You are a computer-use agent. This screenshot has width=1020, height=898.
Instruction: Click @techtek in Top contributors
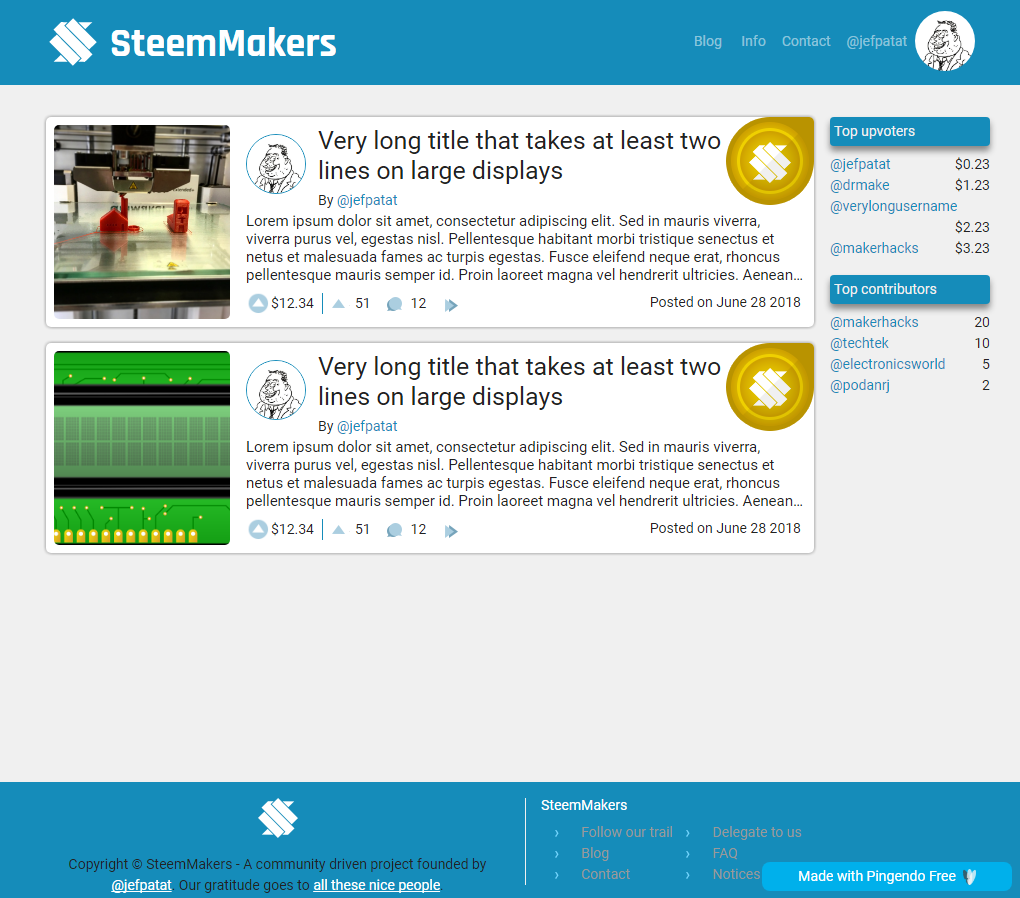[859, 343]
